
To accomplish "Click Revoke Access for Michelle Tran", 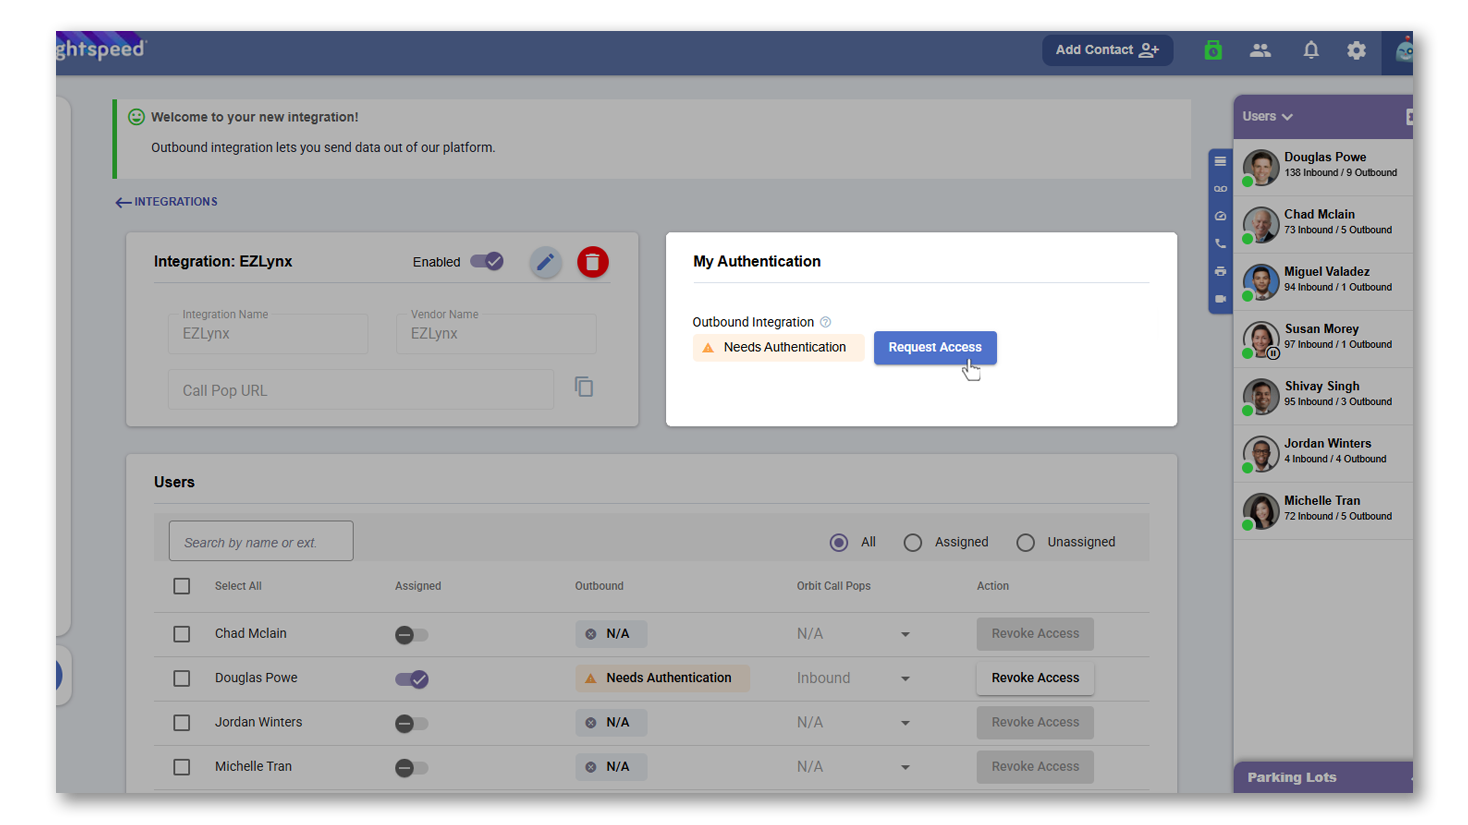I will click(1035, 767).
